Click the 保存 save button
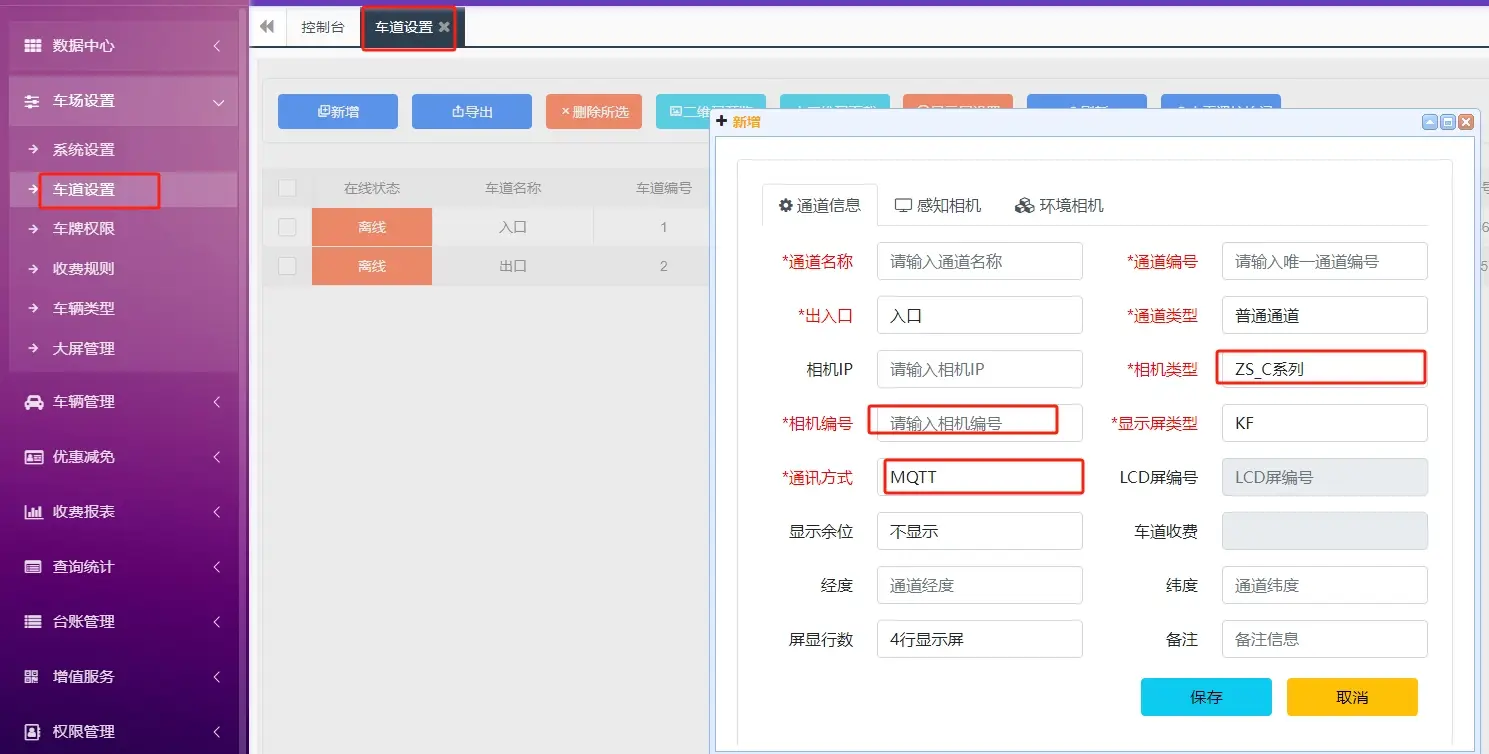 [x=1205, y=697]
